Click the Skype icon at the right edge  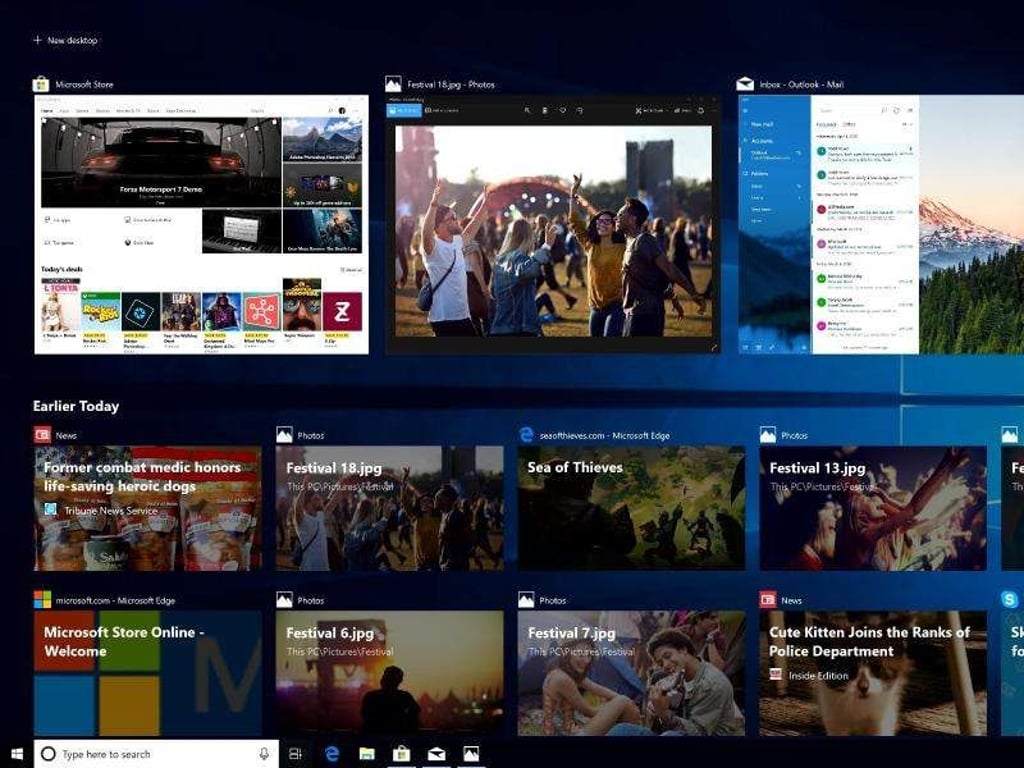1010,600
